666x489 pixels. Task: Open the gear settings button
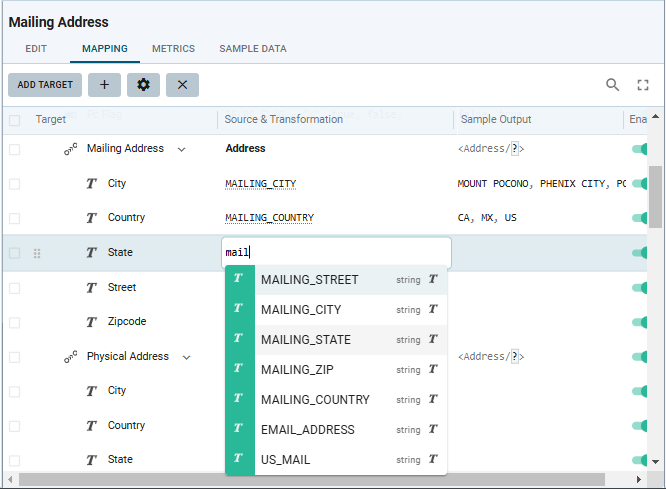point(143,85)
